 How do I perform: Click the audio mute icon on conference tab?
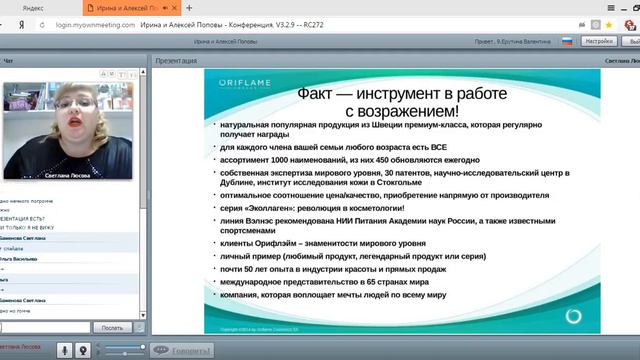[165, 8]
